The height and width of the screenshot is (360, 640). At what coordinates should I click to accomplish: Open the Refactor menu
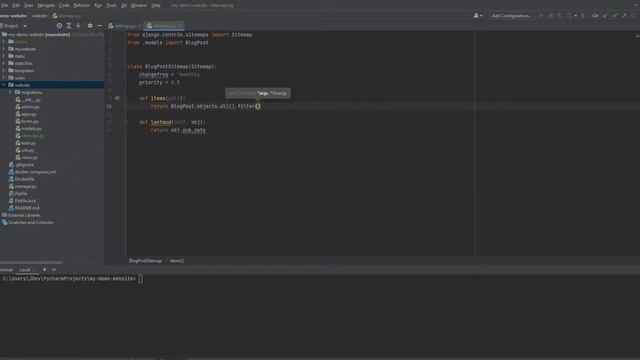click(x=81, y=6)
